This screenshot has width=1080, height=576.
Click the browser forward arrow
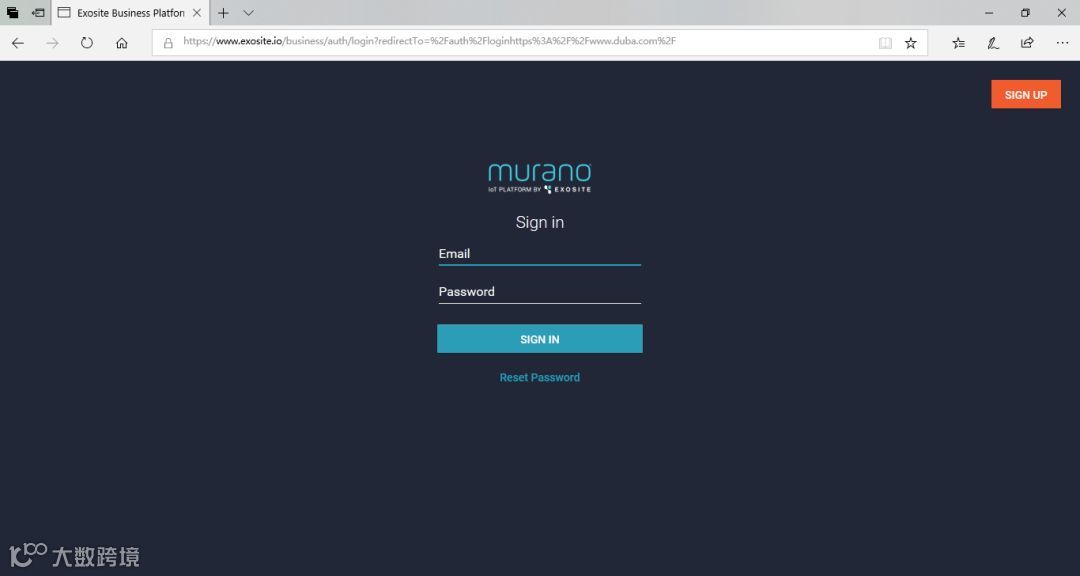(52, 43)
